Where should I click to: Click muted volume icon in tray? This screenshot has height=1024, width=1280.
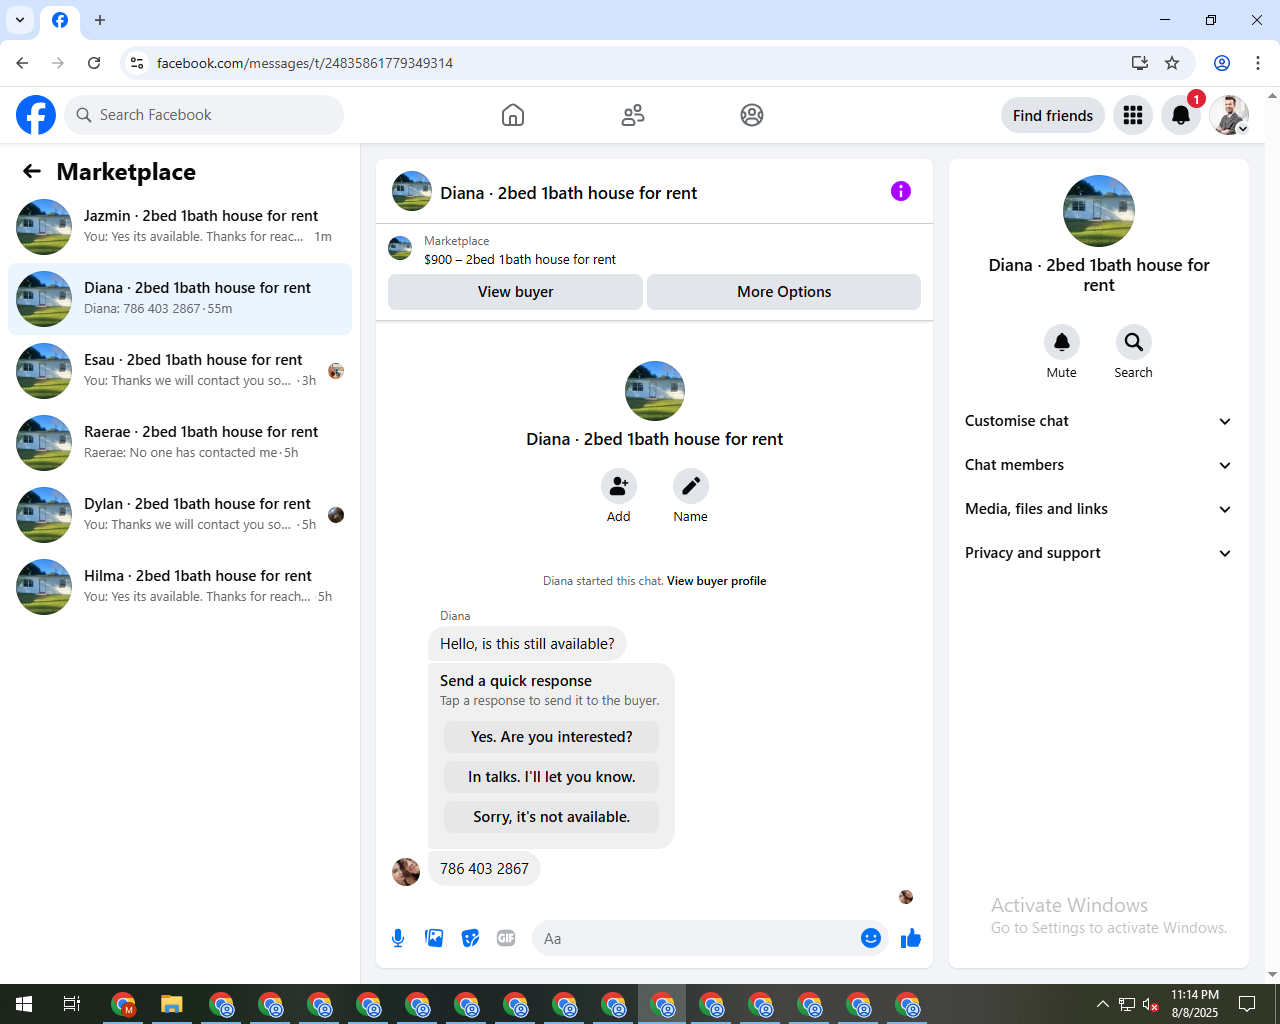[1150, 1004]
